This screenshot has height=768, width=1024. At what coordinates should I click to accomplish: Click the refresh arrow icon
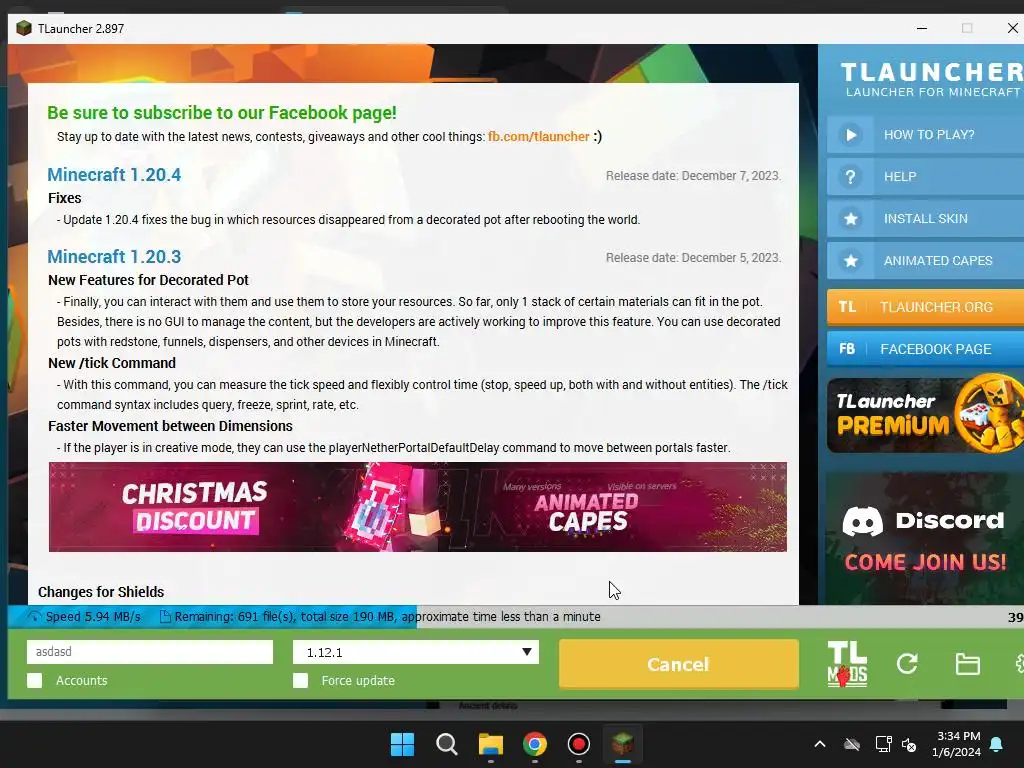(x=907, y=664)
